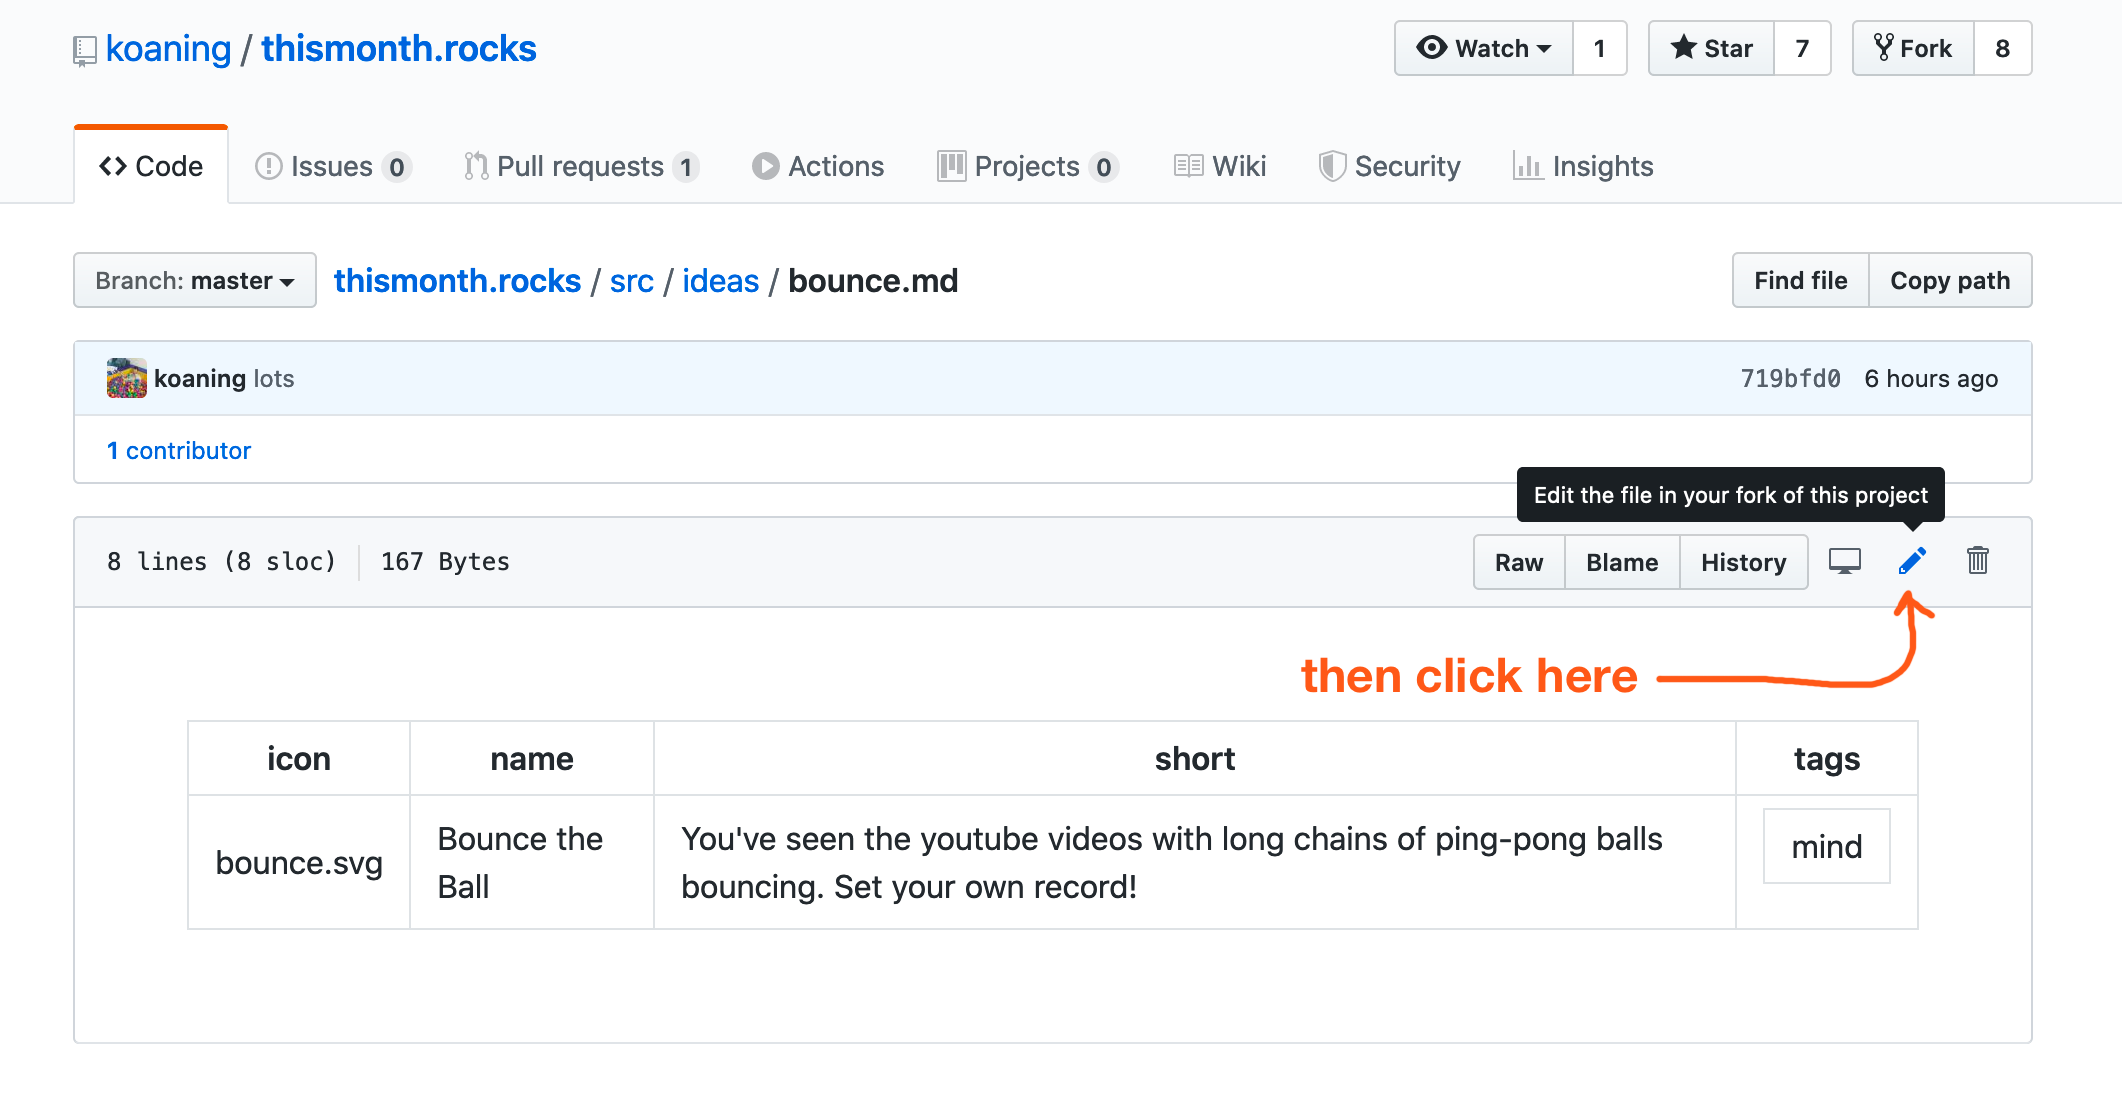
Task: Click the History view icon
Action: (1742, 561)
